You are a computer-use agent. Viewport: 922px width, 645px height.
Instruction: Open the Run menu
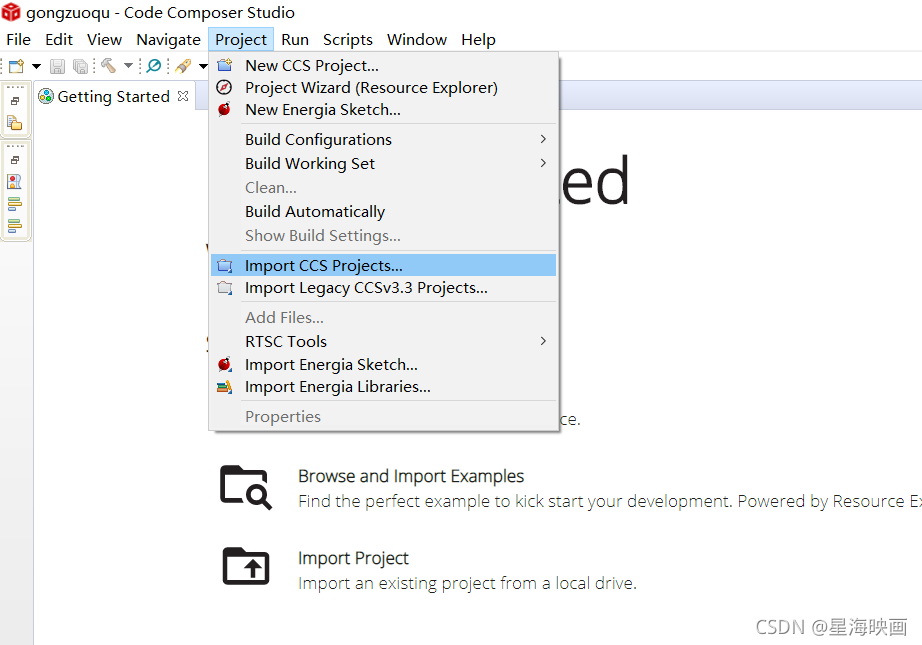pyautogui.click(x=295, y=39)
